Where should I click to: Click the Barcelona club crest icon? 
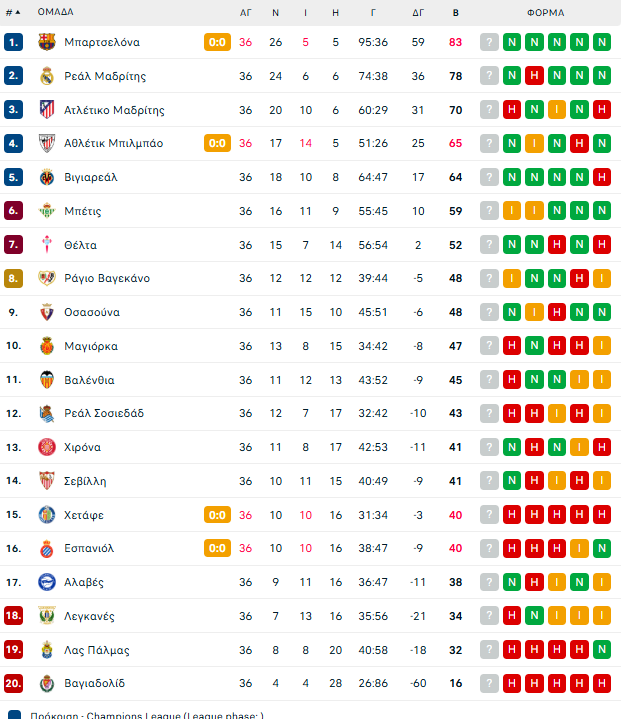tap(47, 42)
